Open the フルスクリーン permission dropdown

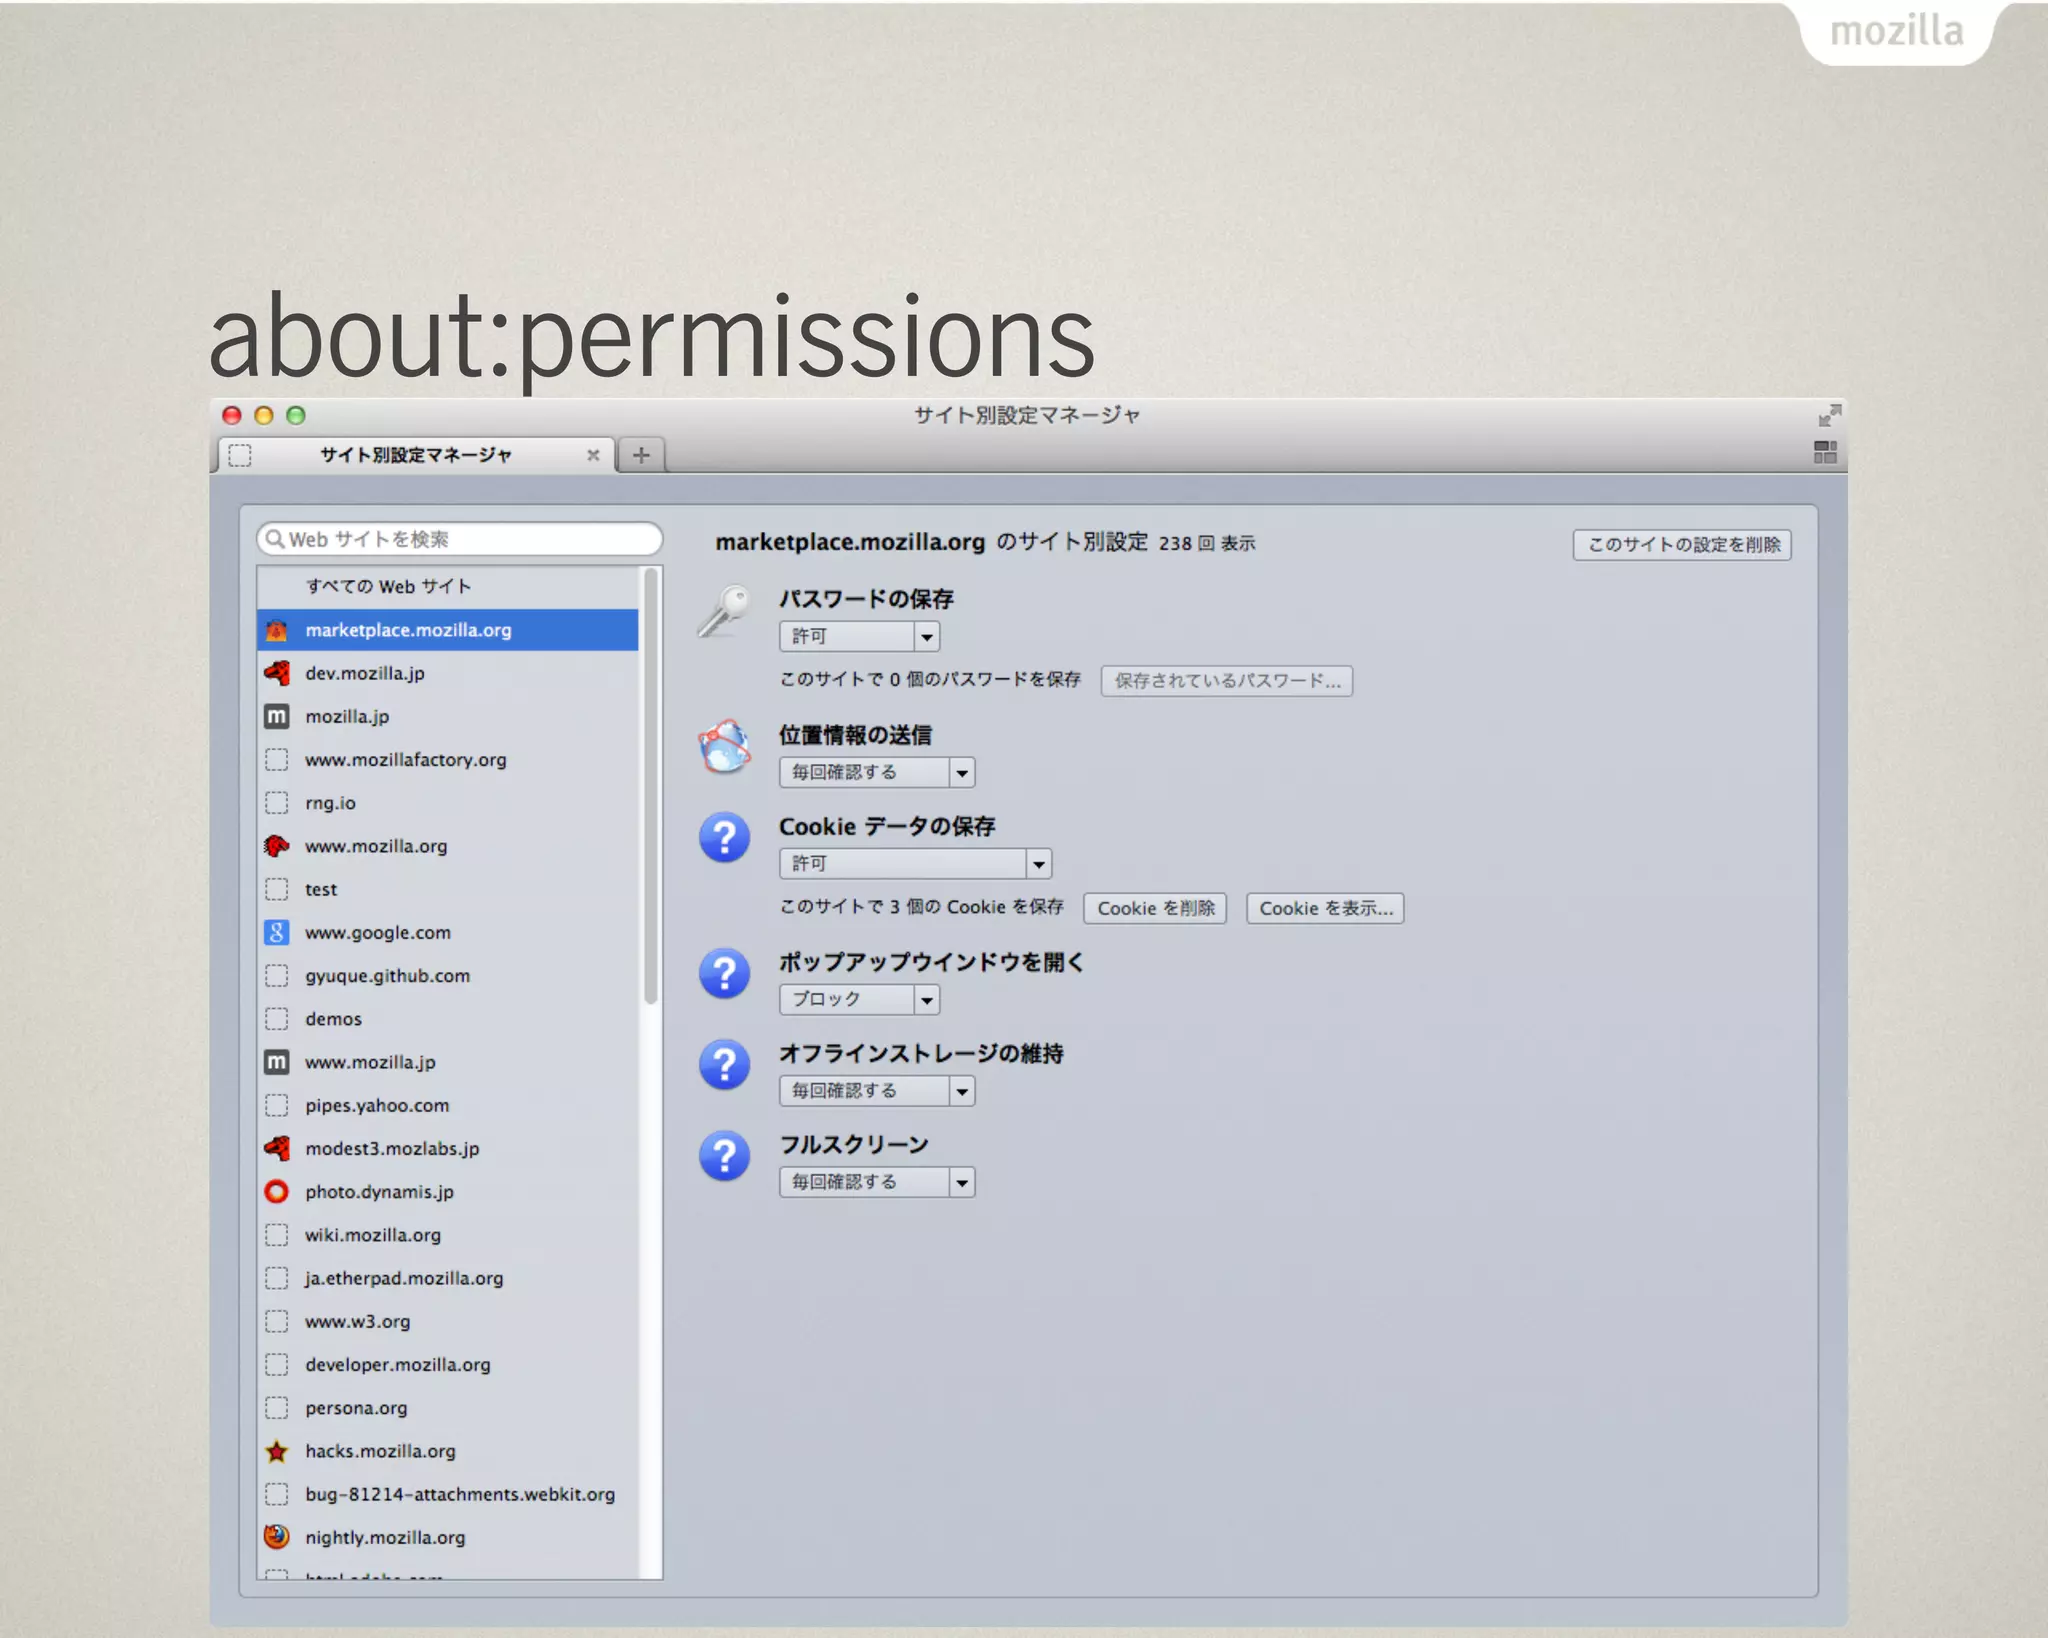pos(877,1182)
